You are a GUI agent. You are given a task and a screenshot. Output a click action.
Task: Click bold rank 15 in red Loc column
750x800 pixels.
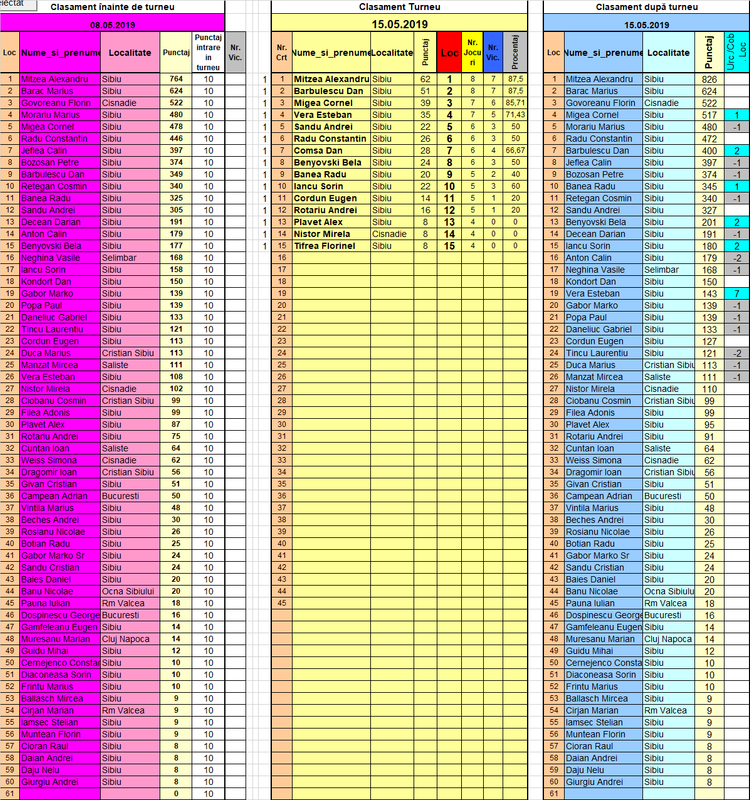pyautogui.click(x=449, y=246)
